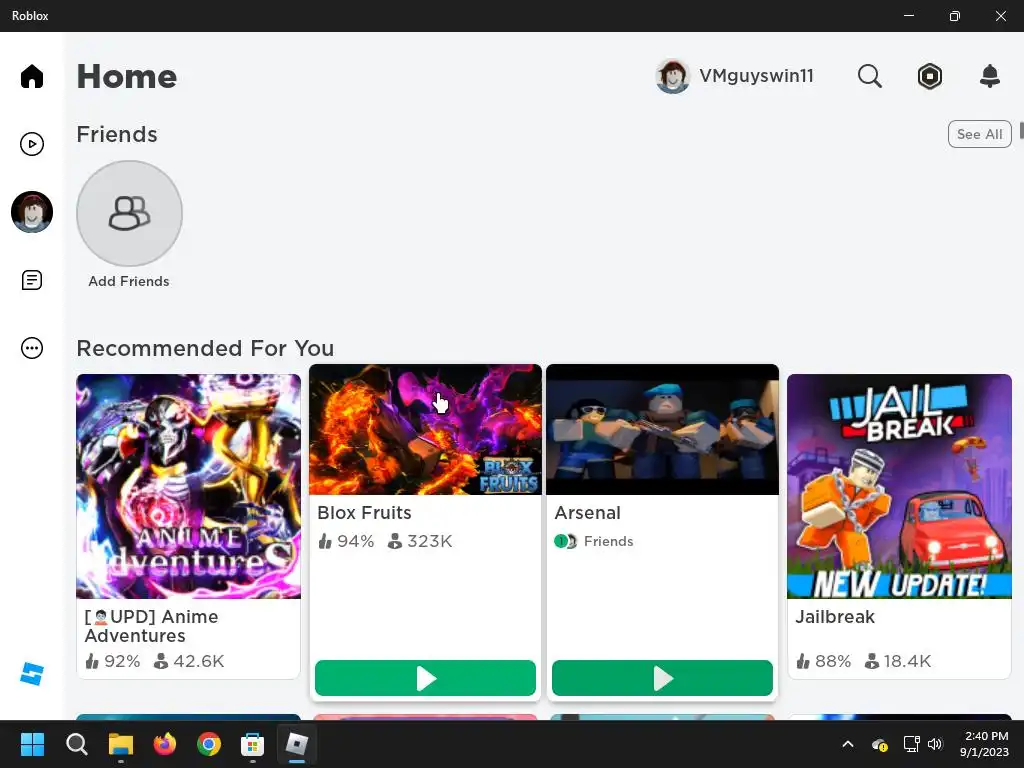Click Blox Fruits 323K player count
1024x768 pixels.
419,541
